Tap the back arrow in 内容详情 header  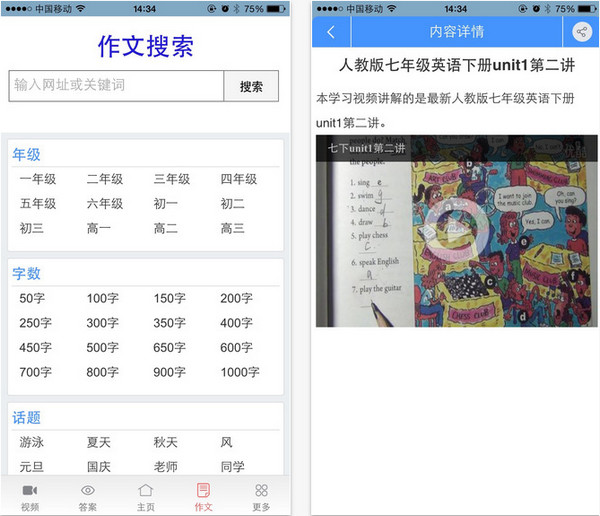click(331, 32)
